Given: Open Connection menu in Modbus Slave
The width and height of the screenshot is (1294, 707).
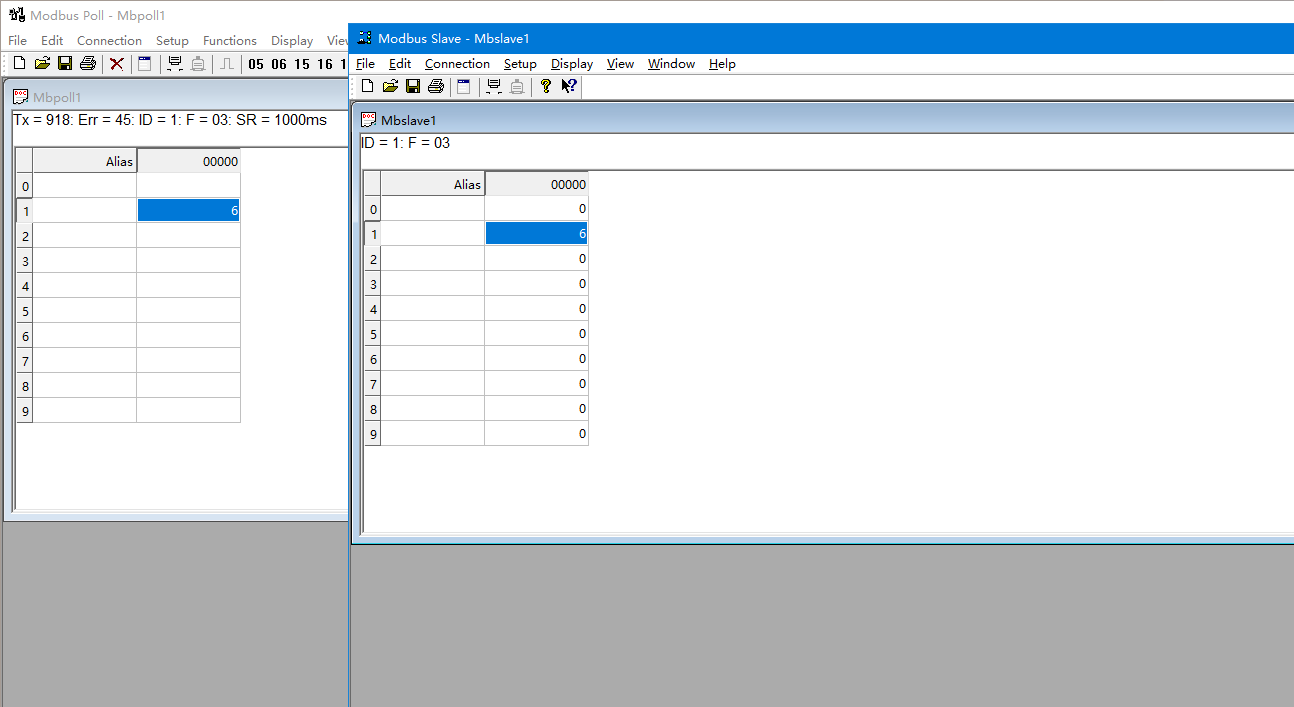Looking at the screenshot, I should 457,64.
